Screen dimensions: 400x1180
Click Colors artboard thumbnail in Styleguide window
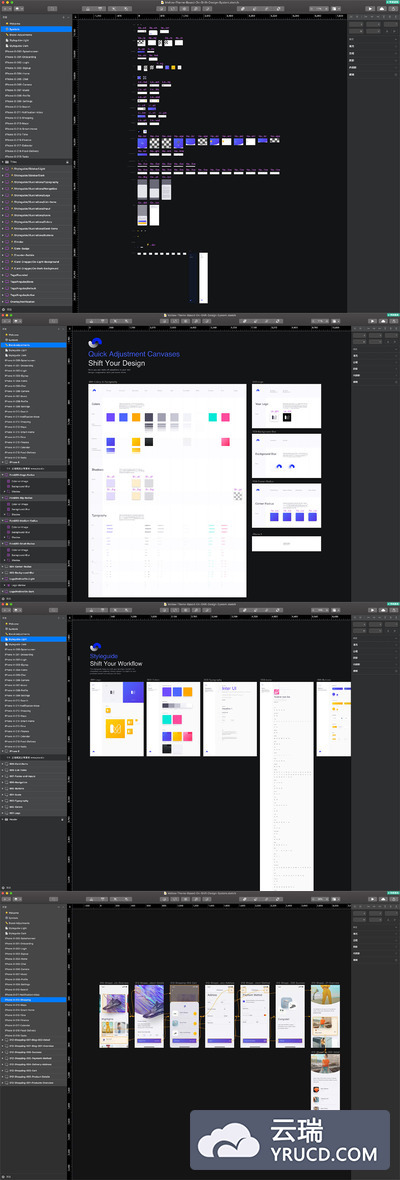(173, 719)
